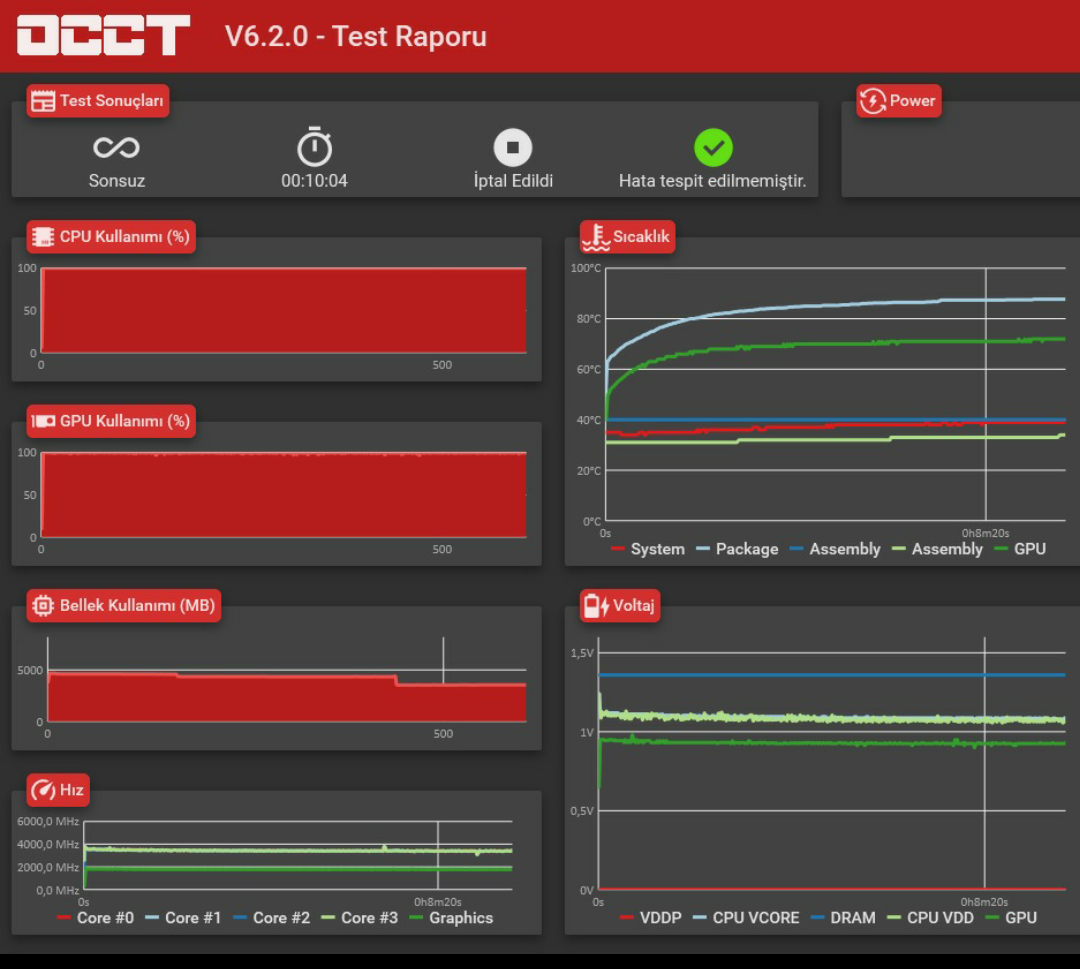The image size is (1080, 969).
Task: Click Hata tespit edilmemiştir message
Action: [x=713, y=180]
